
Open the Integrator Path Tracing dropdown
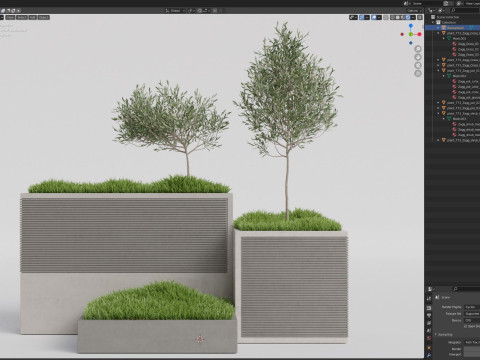click(x=472, y=342)
